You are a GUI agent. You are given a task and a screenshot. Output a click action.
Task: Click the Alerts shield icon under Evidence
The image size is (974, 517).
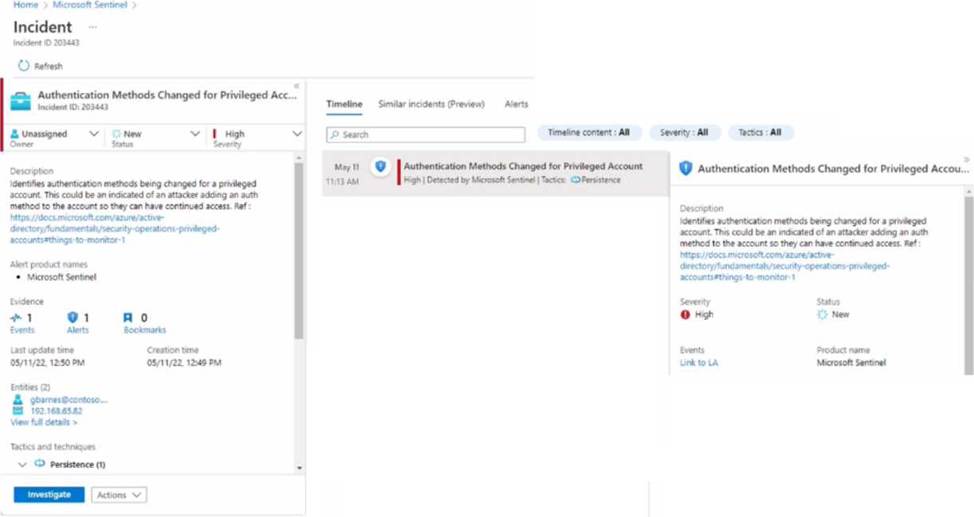pos(73,318)
